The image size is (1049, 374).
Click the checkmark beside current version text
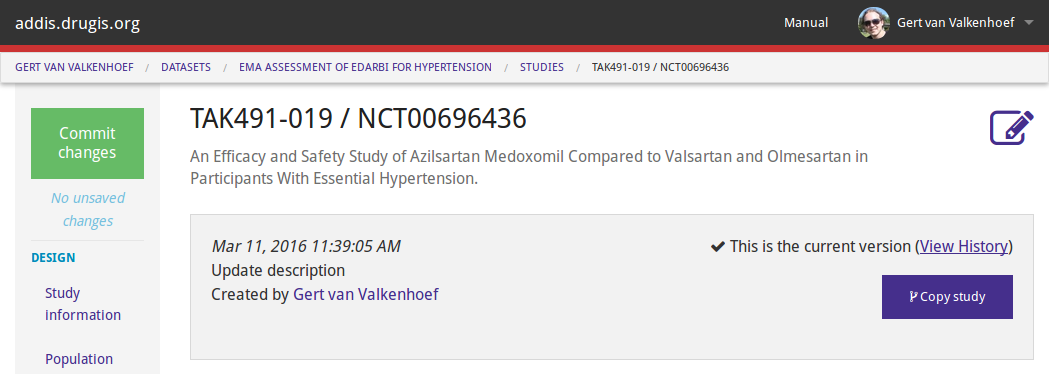click(x=717, y=247)
